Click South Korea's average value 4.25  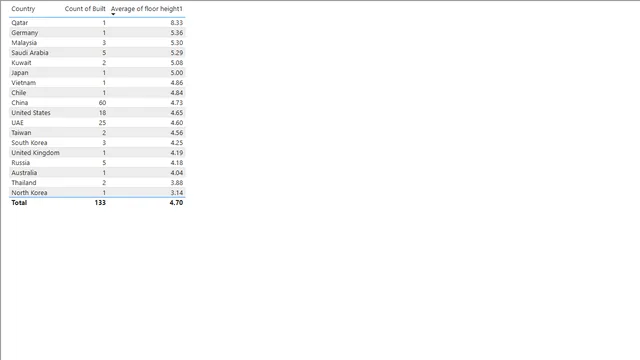click(177, 142)
